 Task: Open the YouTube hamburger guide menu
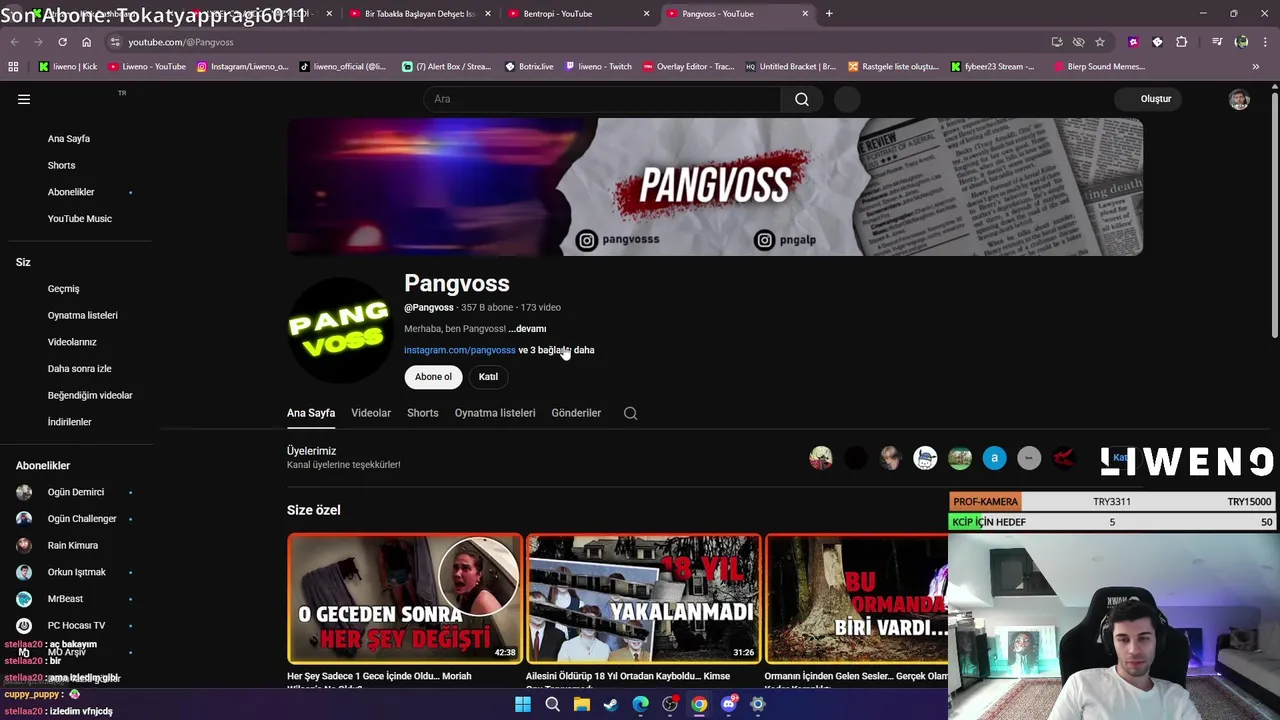click(x=24, y=99)
